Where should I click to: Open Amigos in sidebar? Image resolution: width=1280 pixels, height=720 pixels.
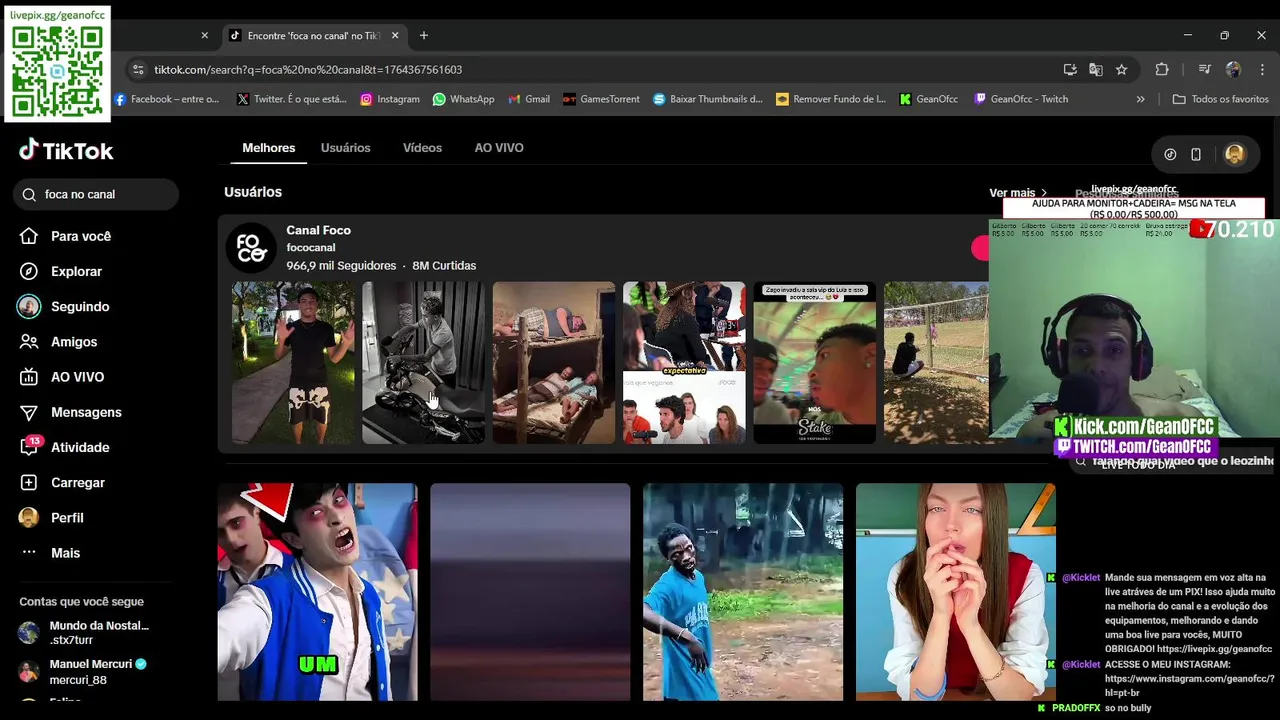pyautogui.click(x=74, y=342)
